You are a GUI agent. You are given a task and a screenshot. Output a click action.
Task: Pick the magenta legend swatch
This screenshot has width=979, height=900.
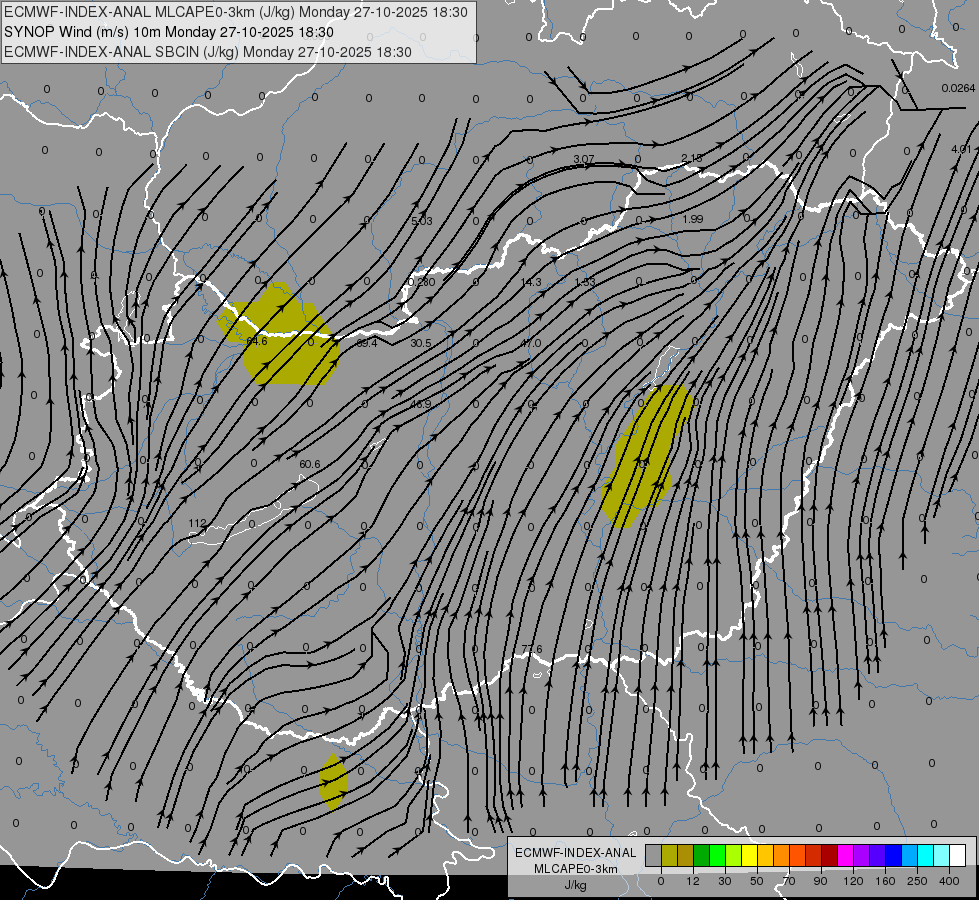[x=846, y=855]
